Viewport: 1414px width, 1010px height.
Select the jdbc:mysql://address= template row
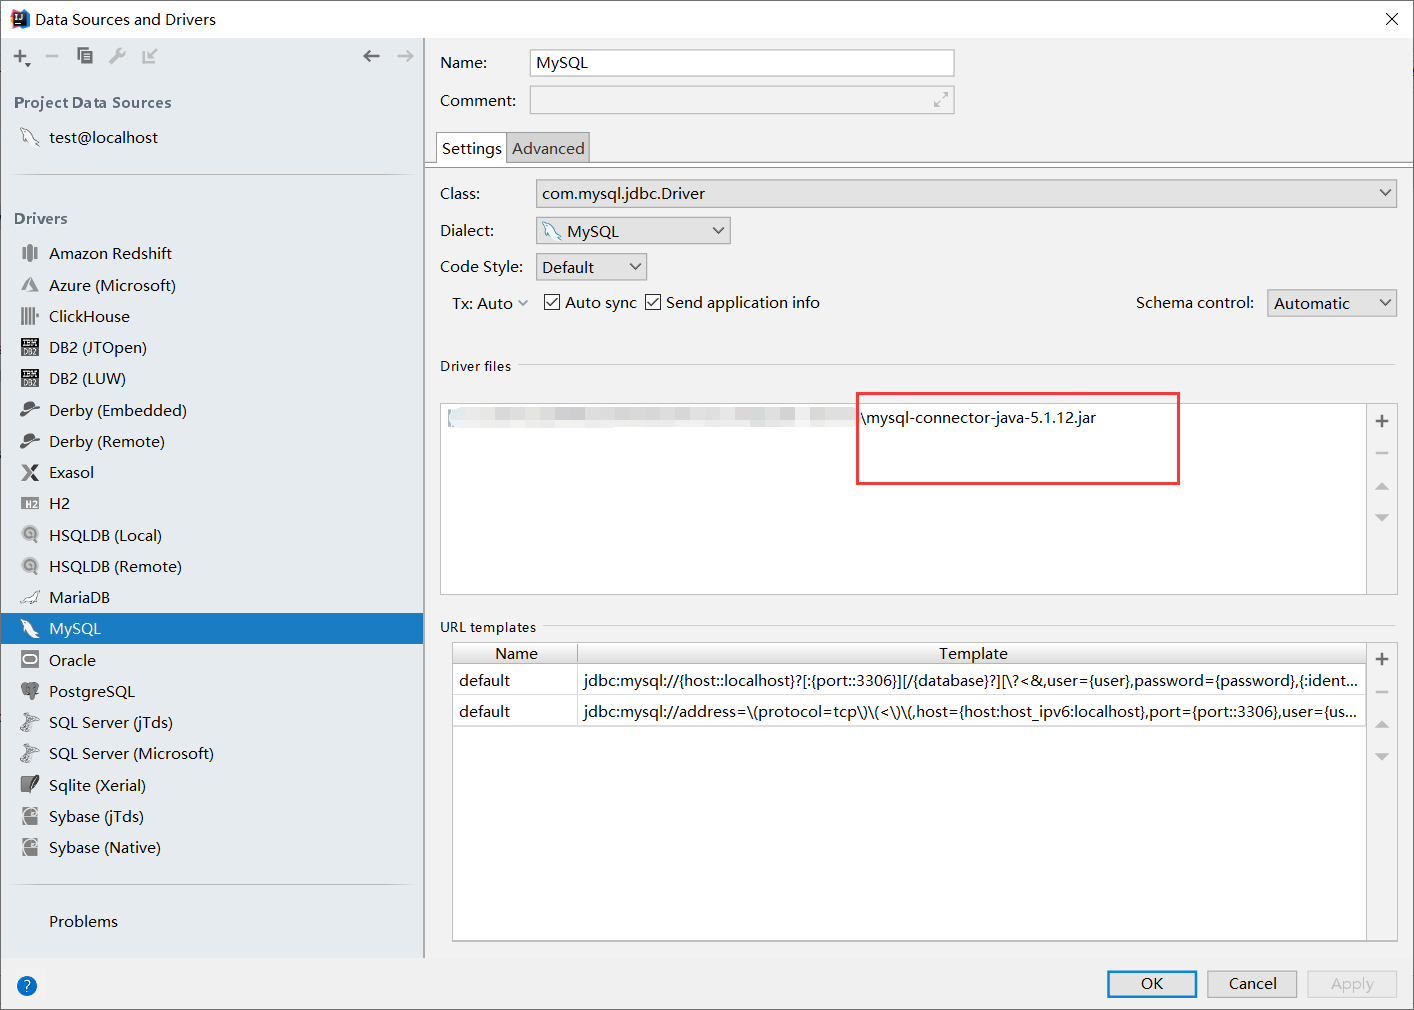click(x=909, y=711)
